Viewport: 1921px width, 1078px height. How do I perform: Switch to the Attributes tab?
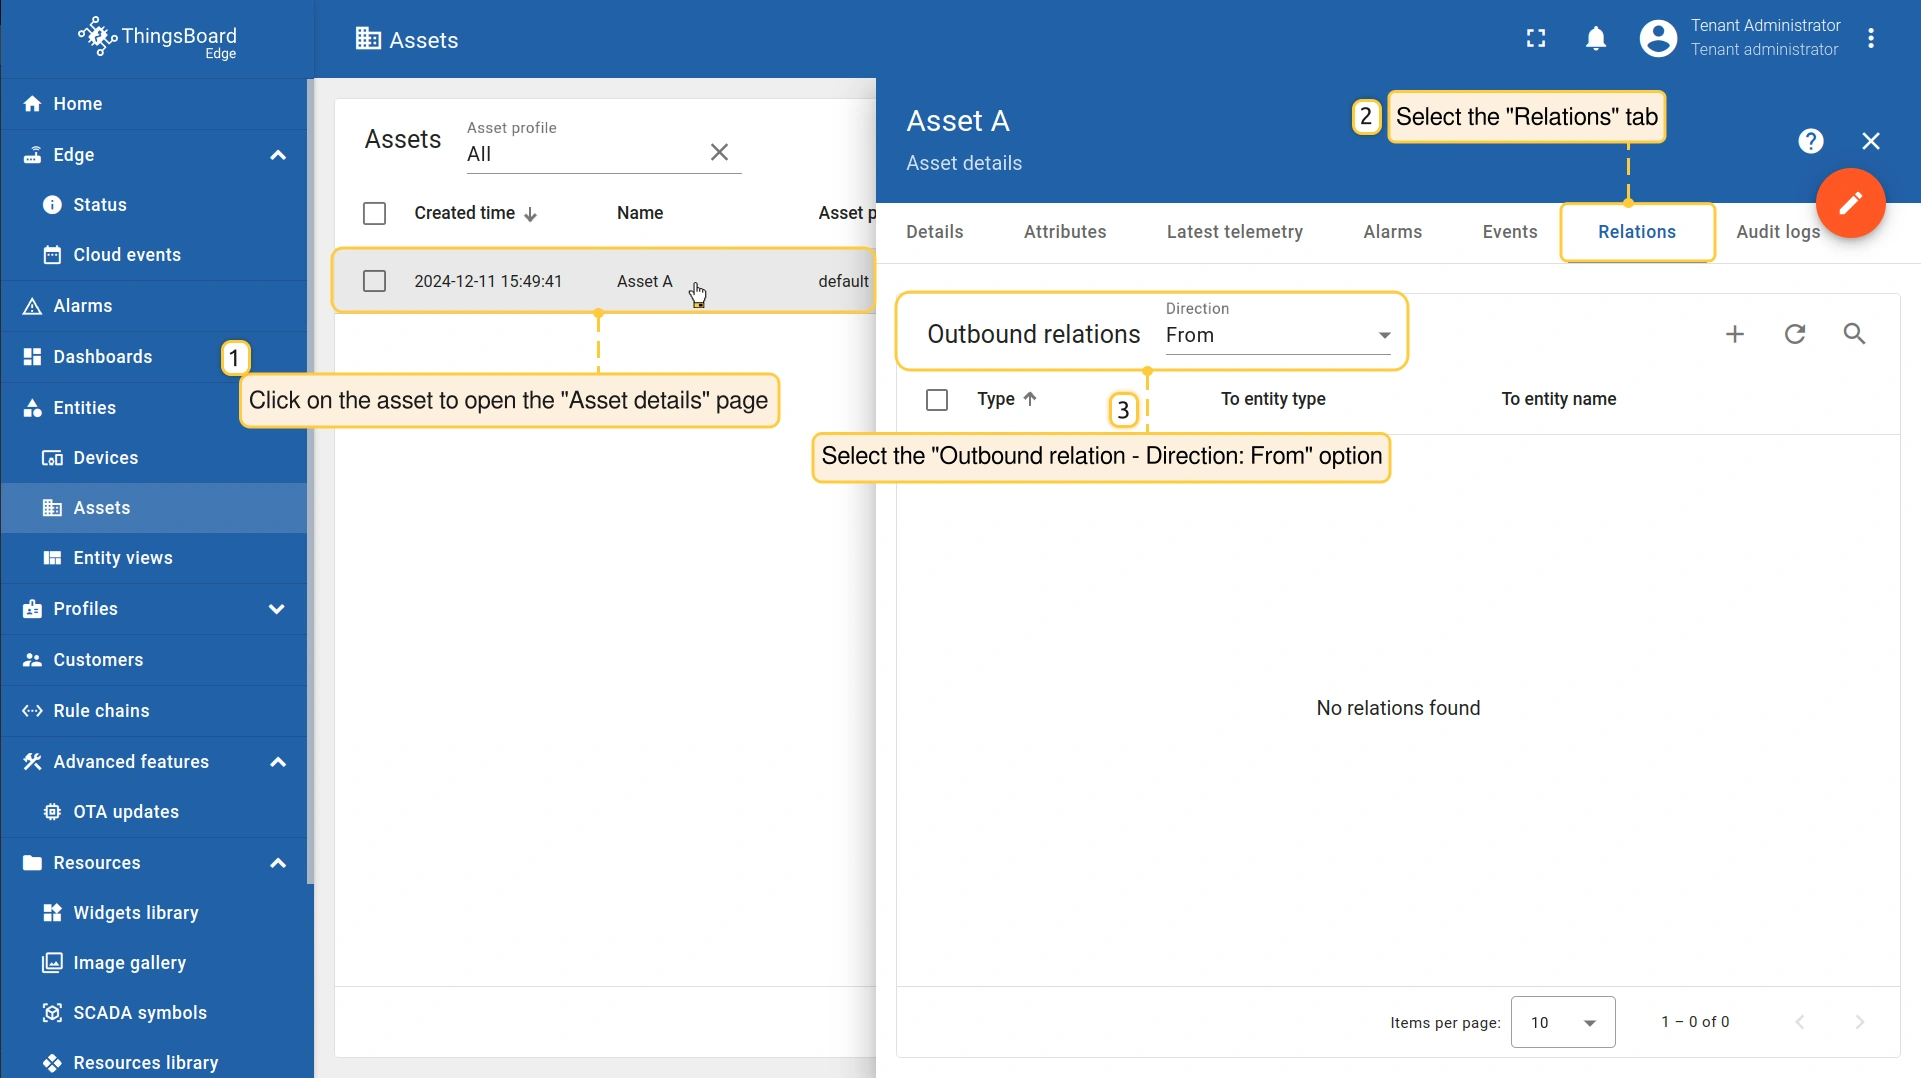pos(1065,232)
